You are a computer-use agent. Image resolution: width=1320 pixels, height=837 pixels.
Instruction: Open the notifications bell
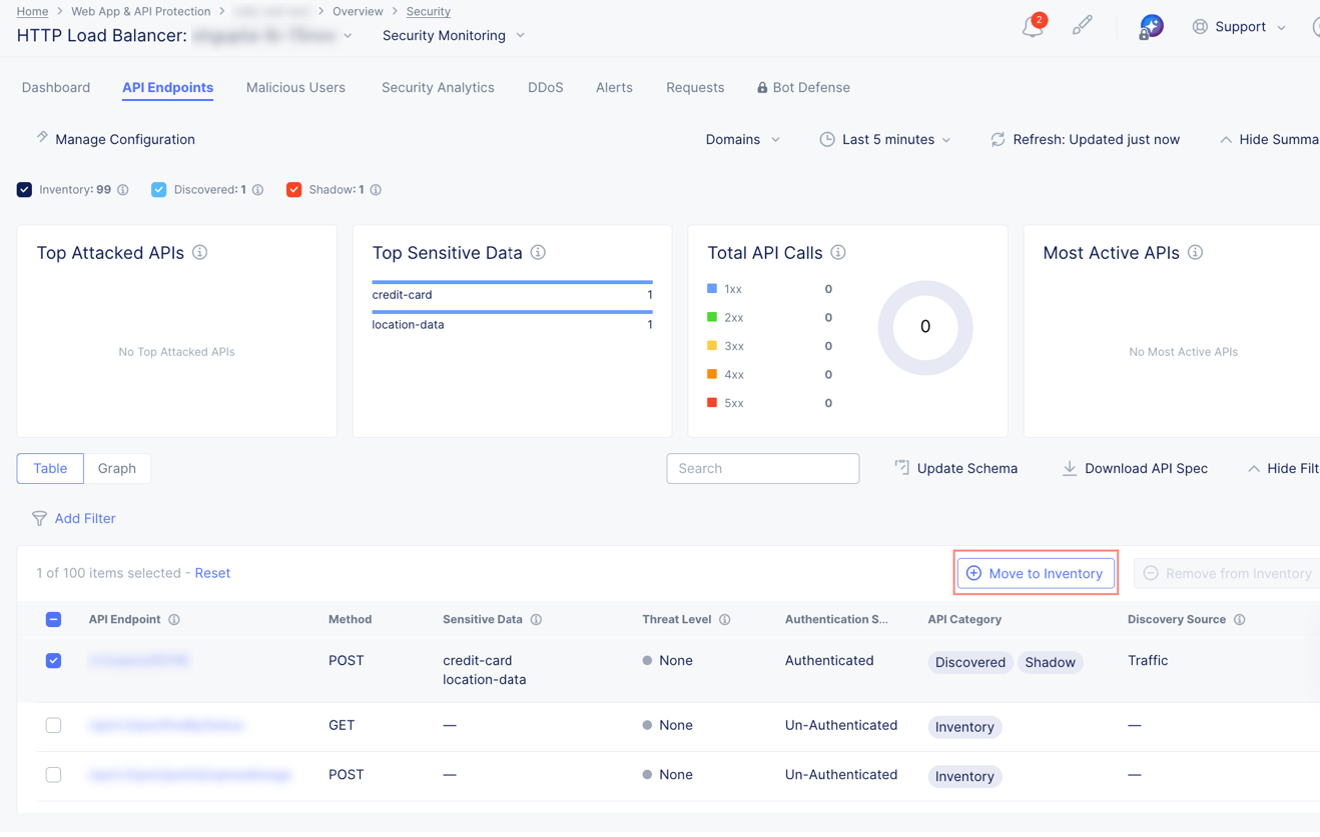[x=1033, y=26]
